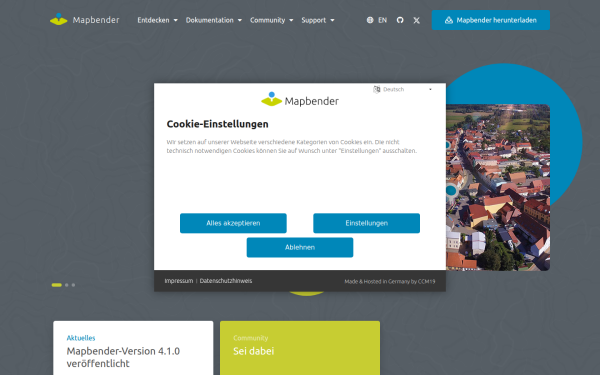This screenshot has height=375, width=600.
Task: Expand the Community menu
Action: pos(271,20)
